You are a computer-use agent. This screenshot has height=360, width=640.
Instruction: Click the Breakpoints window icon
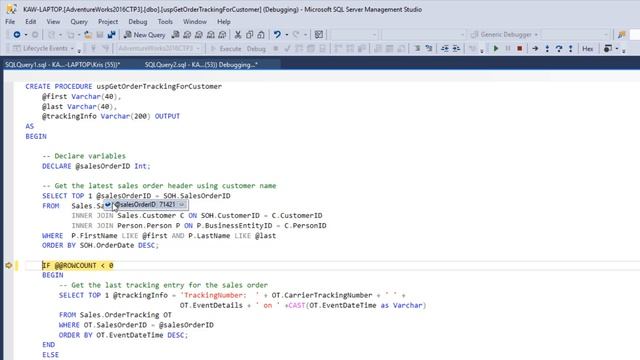[607, 49]
